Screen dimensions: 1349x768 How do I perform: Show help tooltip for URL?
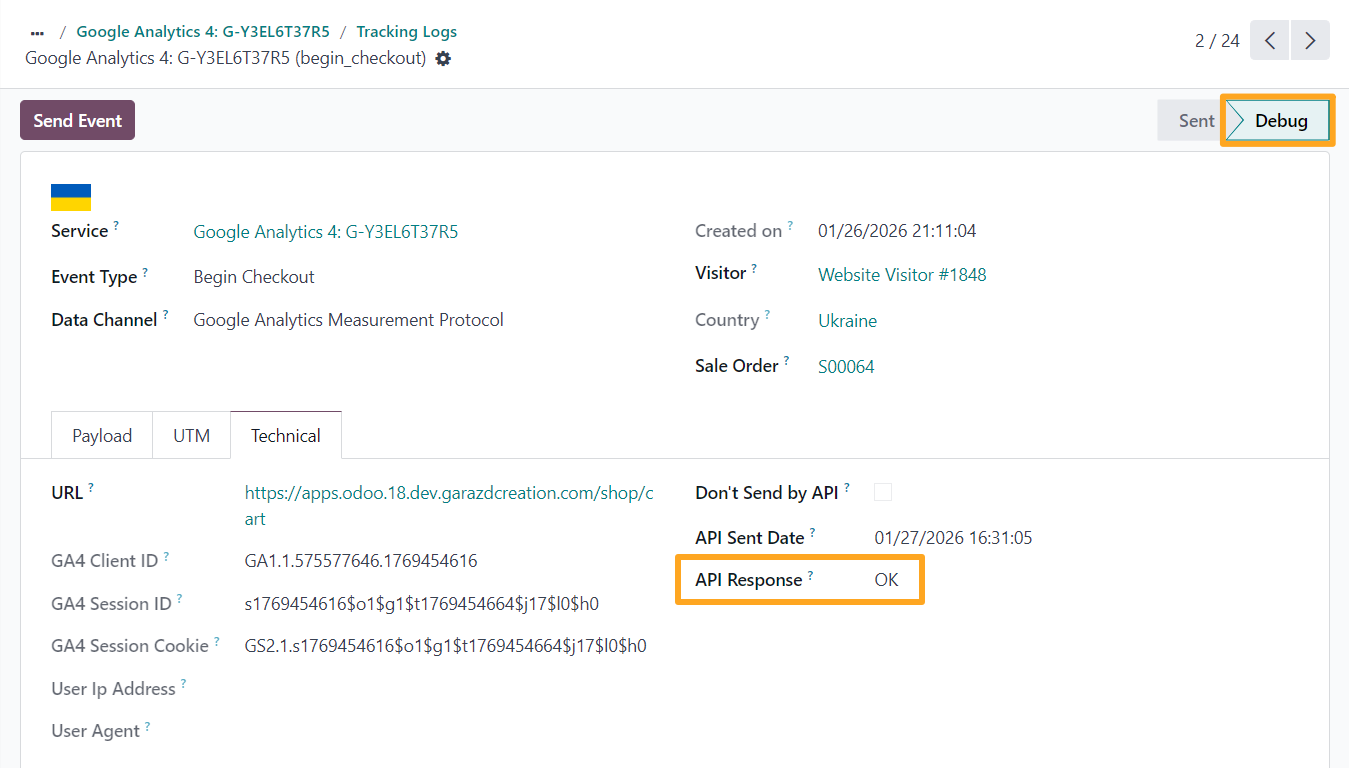[x=91, y=487]
